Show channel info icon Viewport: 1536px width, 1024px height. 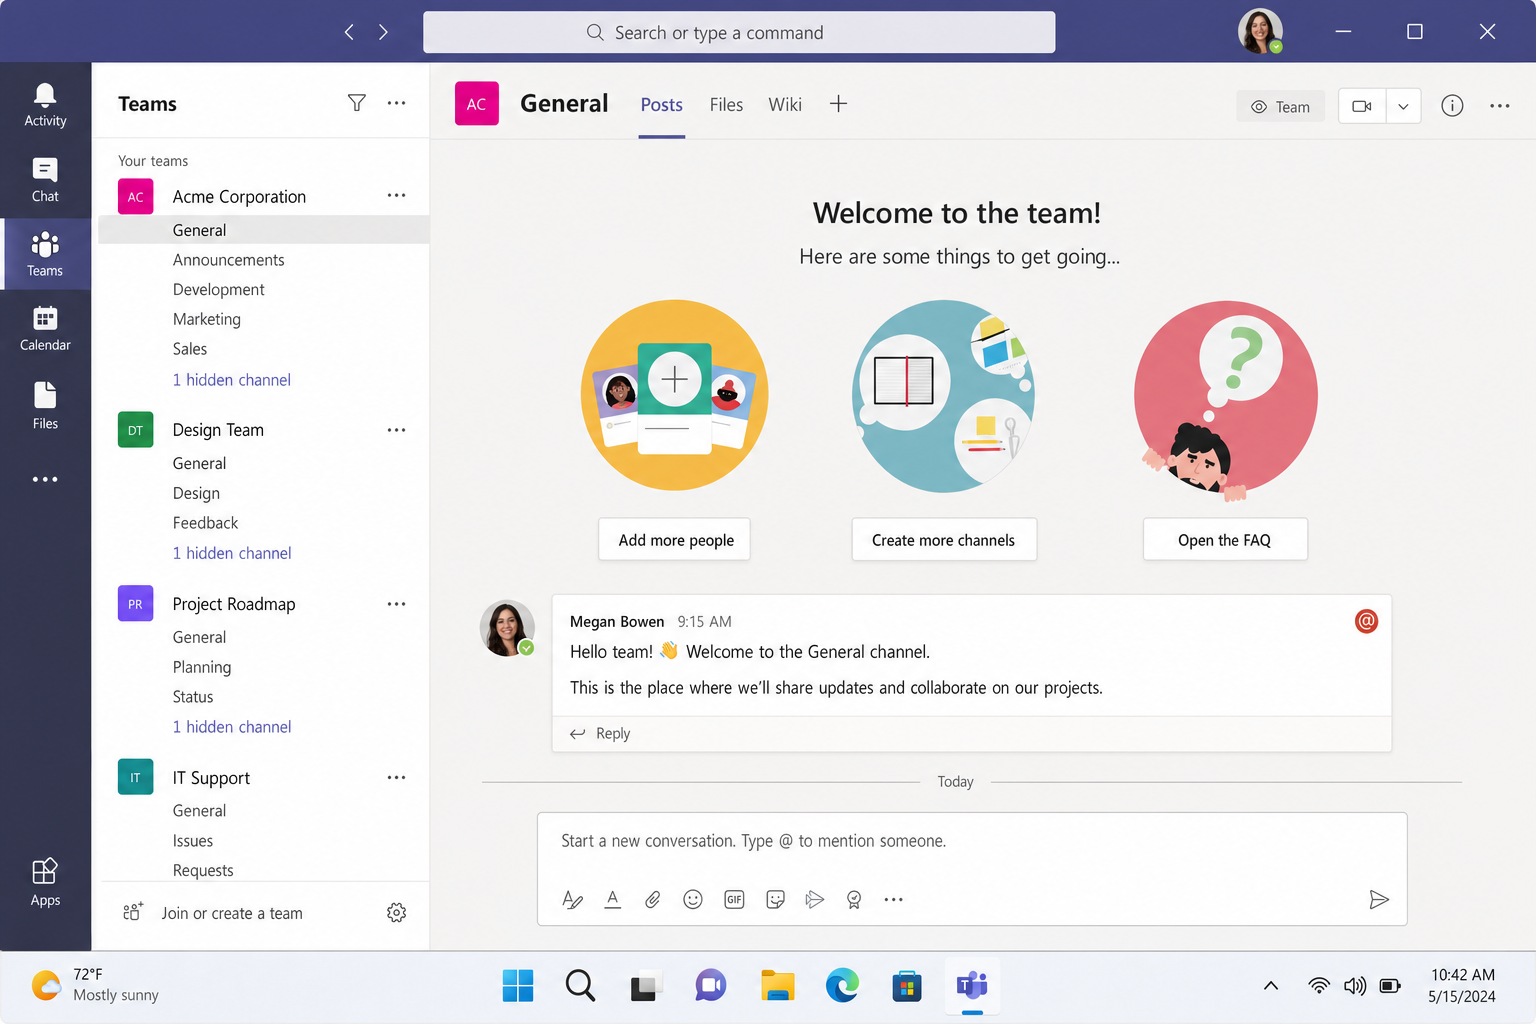(x=1452, y=106)
